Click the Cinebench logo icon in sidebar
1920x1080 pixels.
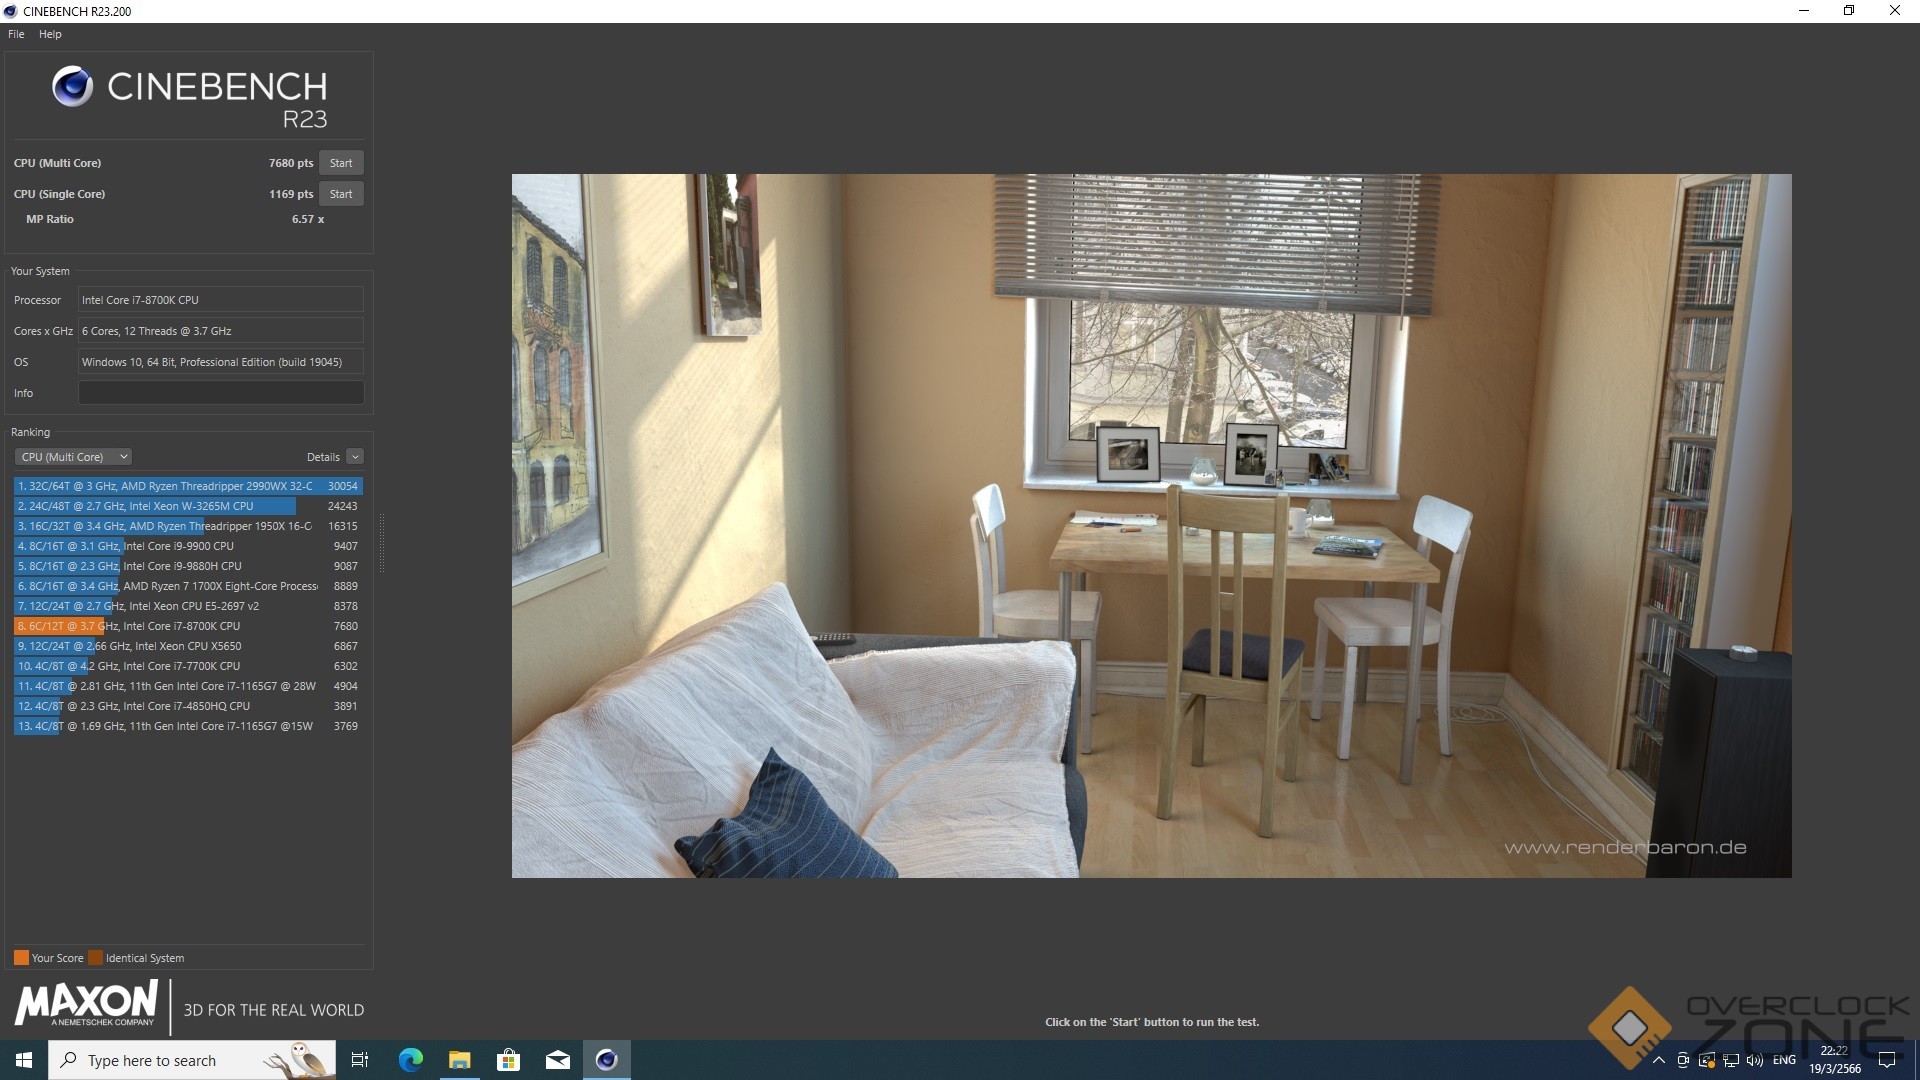(x=72, y=87)
